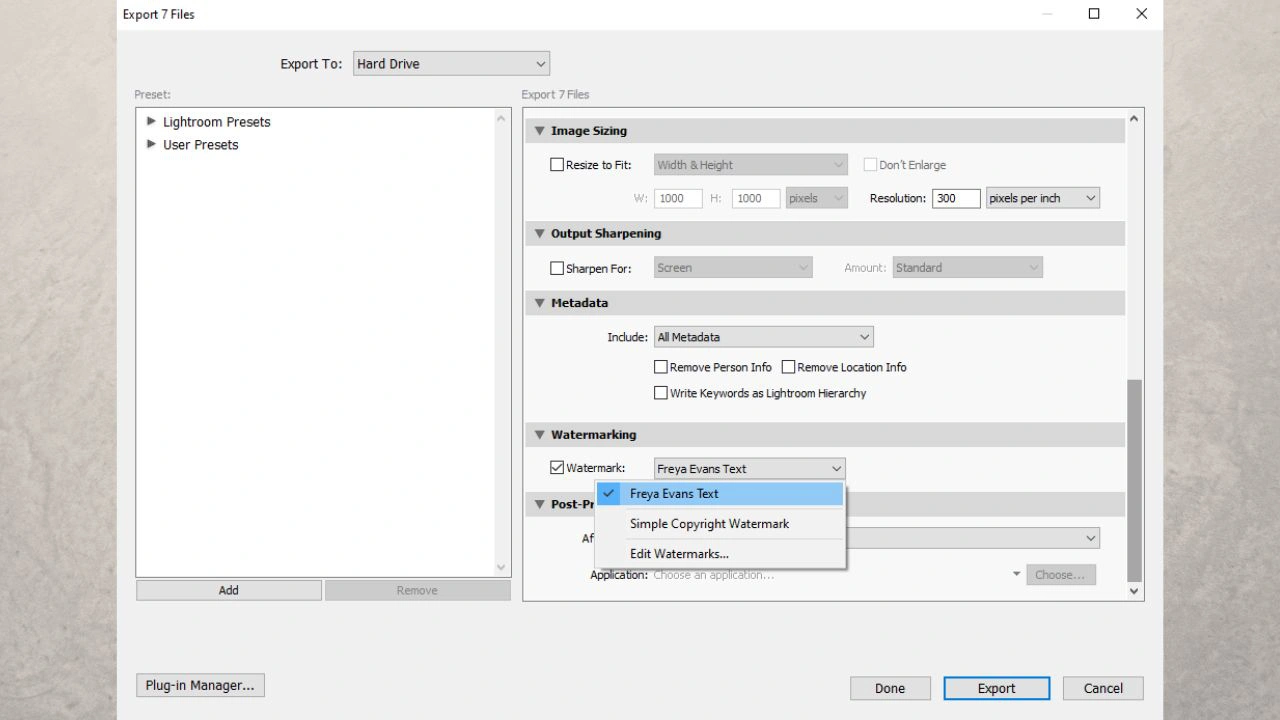Collapse the Image Sizing section
Screen dimensions: 1280x720
pos(539,131)
